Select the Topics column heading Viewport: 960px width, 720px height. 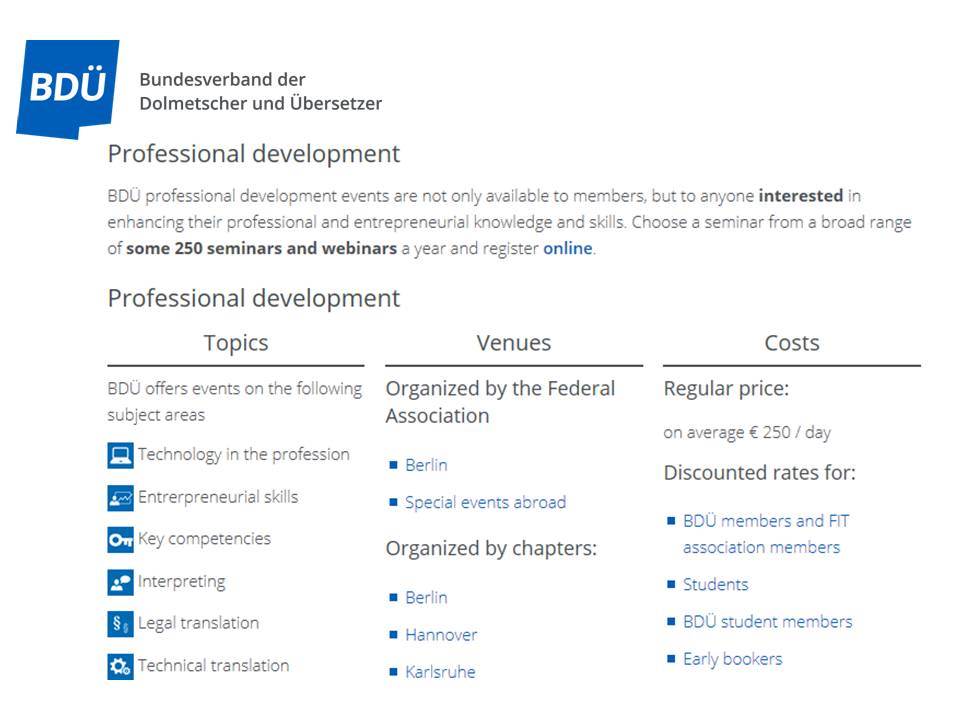236,343
